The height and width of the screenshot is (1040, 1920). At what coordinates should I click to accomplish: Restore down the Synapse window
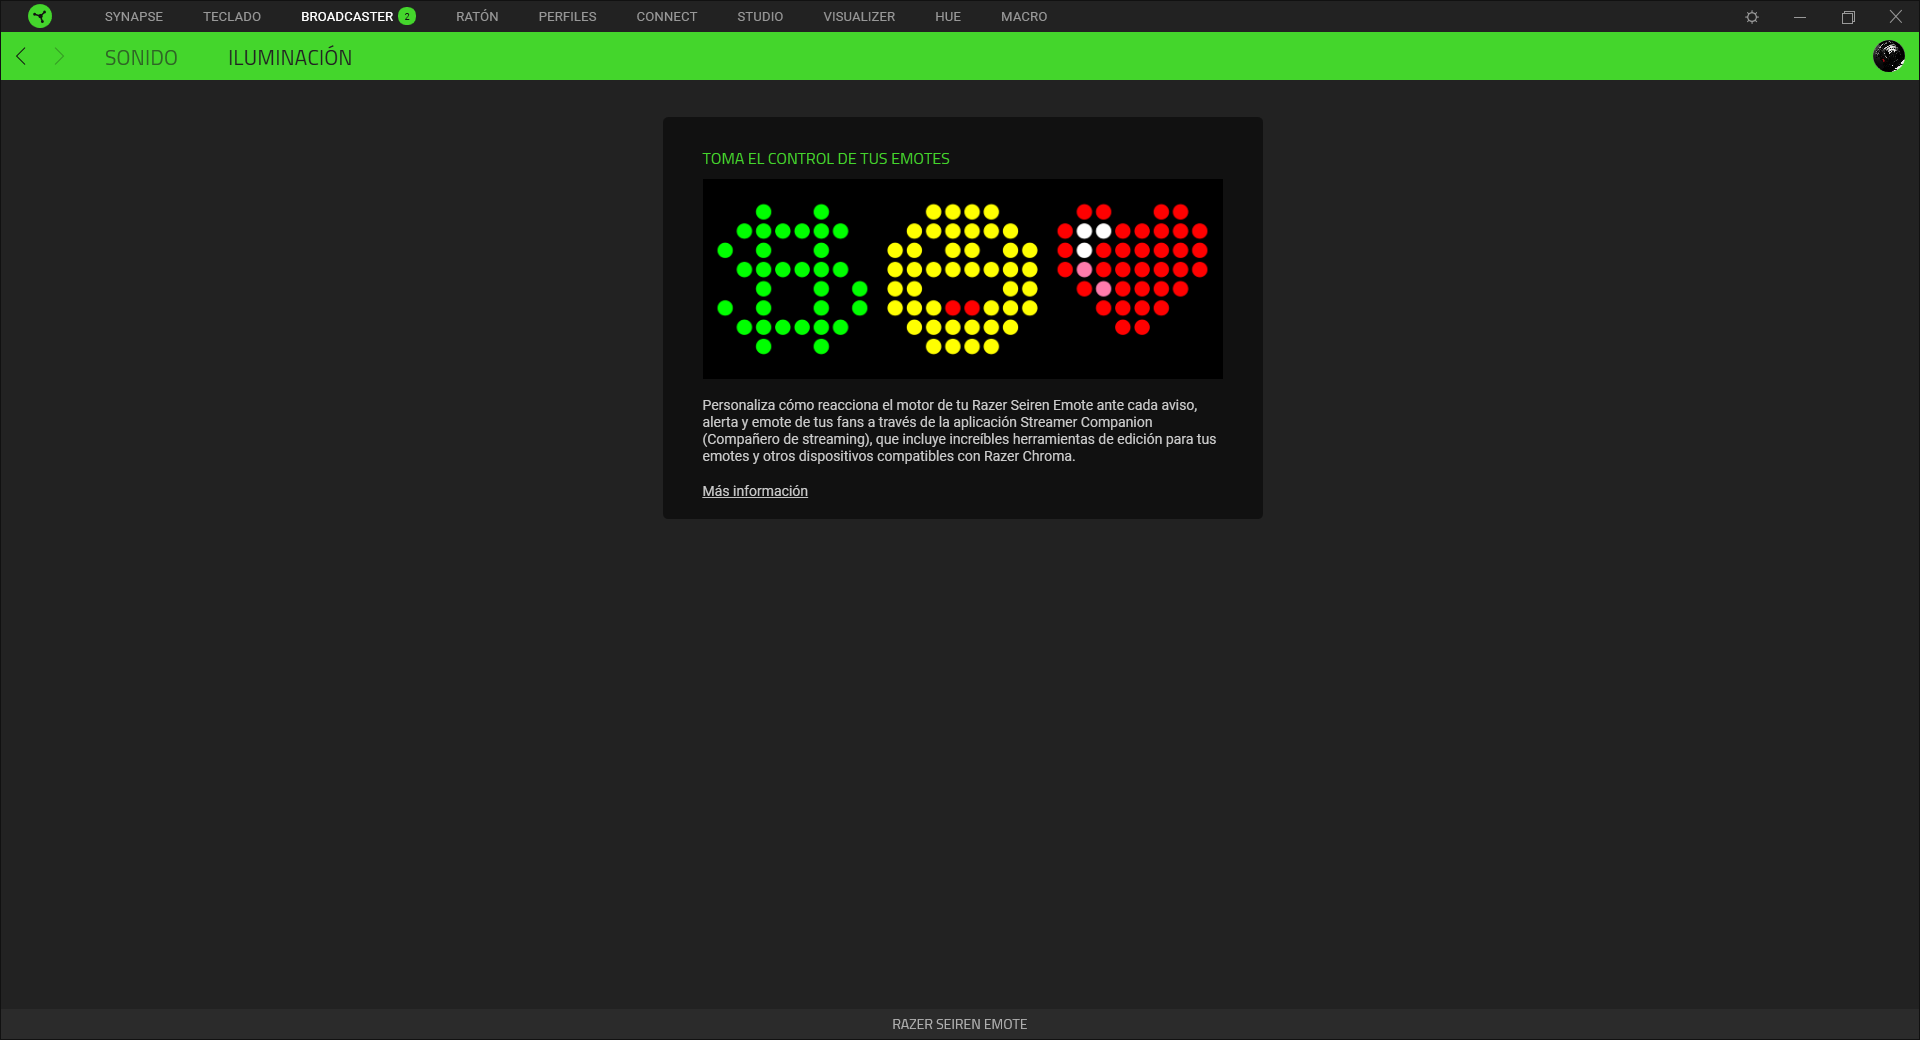pyautogui.click(x=1848, y=17)
